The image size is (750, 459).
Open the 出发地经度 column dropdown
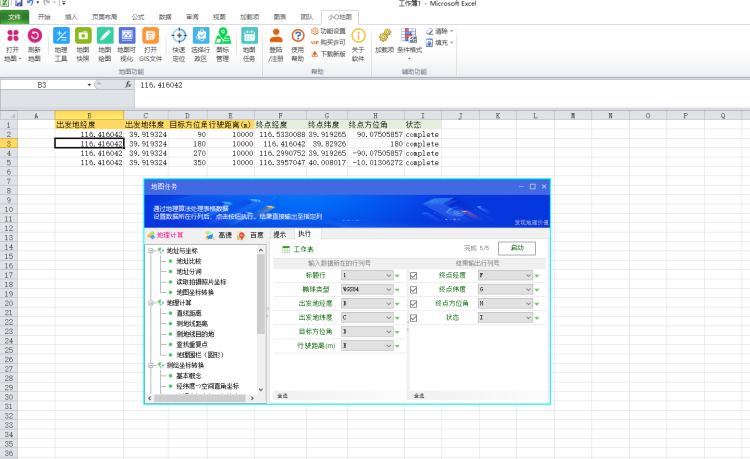[388, 303]
